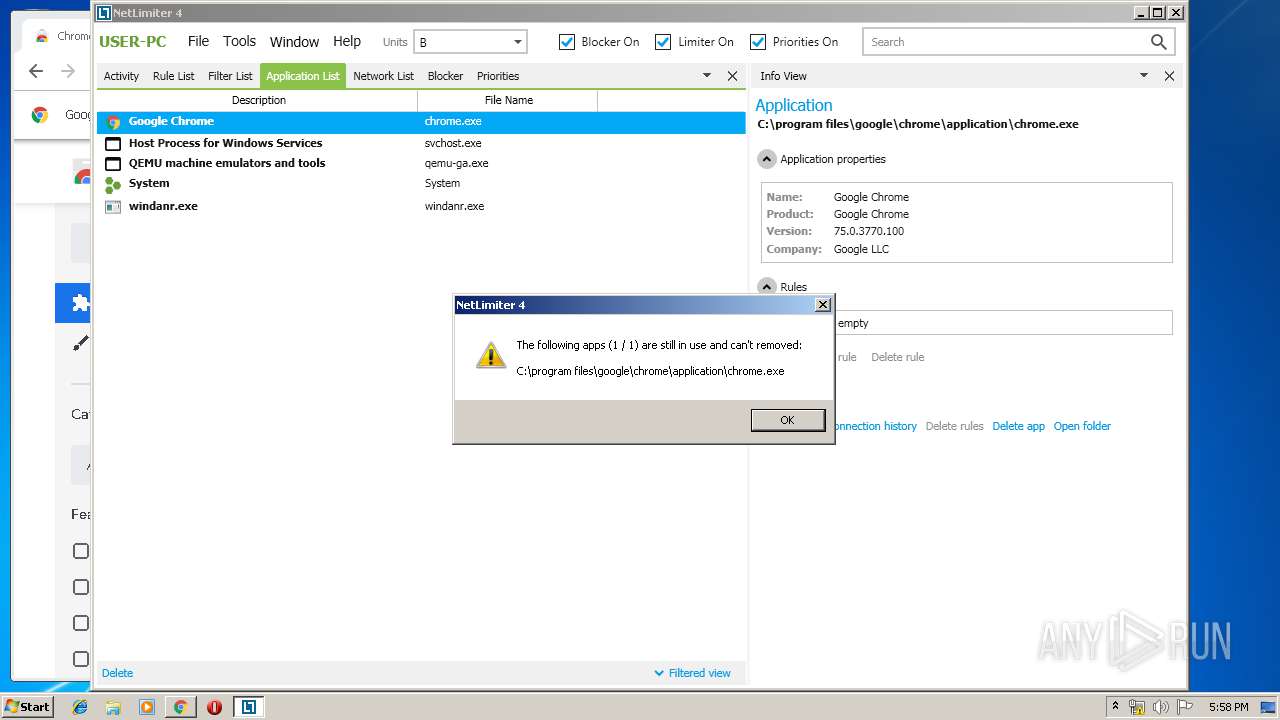Open the Opera taskbar icon
The height and width of the screenshot is (720, 1280).
click(x=214, y=707)
